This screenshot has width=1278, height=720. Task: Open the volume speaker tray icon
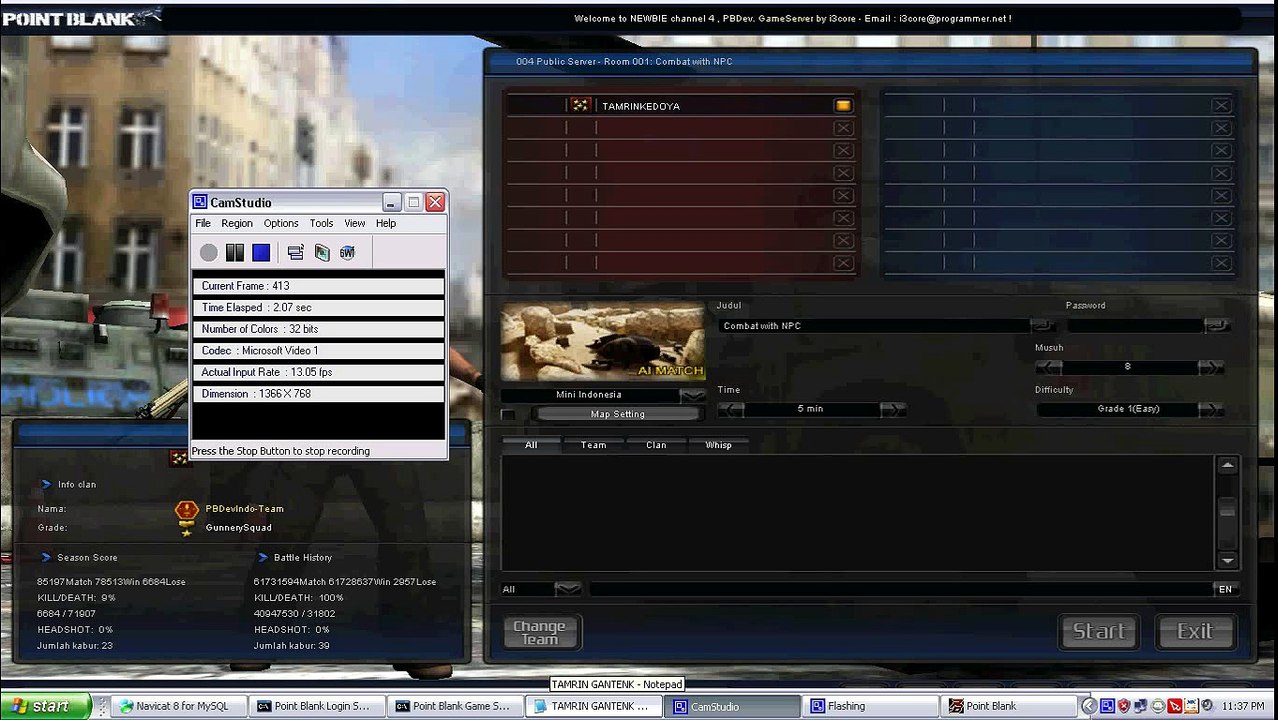(x=1208, y=706)
